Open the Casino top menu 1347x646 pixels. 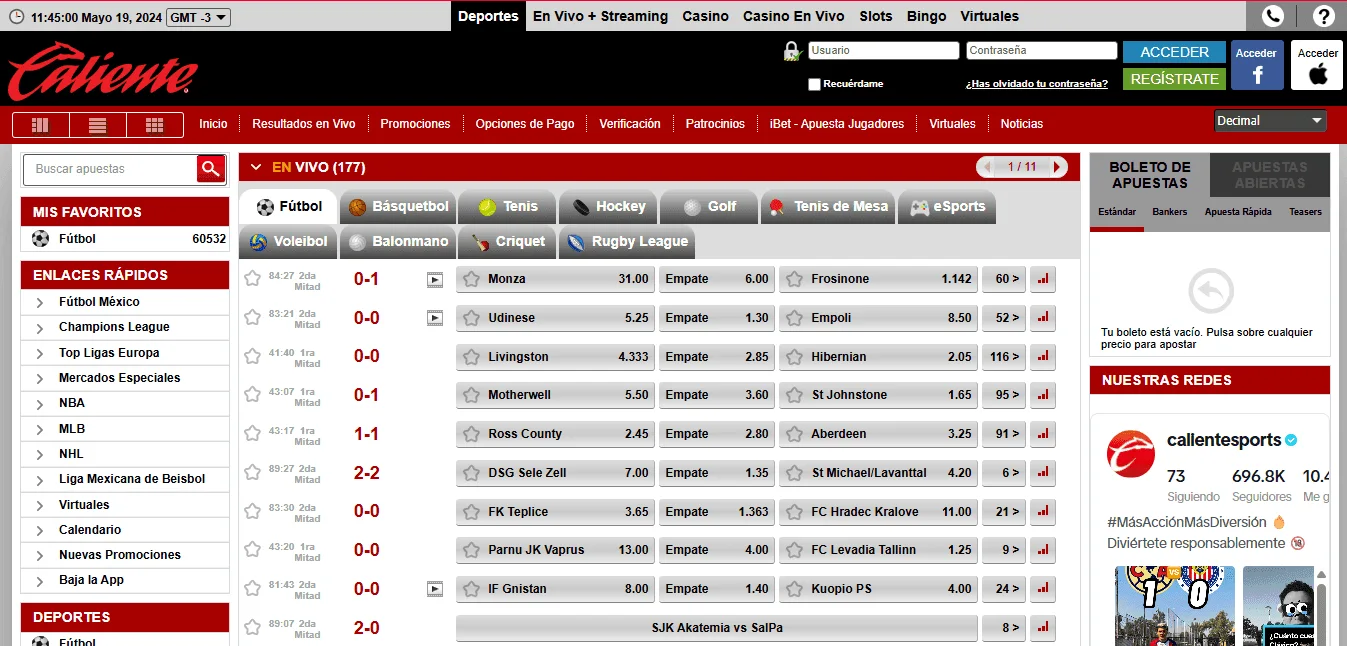(x=705, y=16)
